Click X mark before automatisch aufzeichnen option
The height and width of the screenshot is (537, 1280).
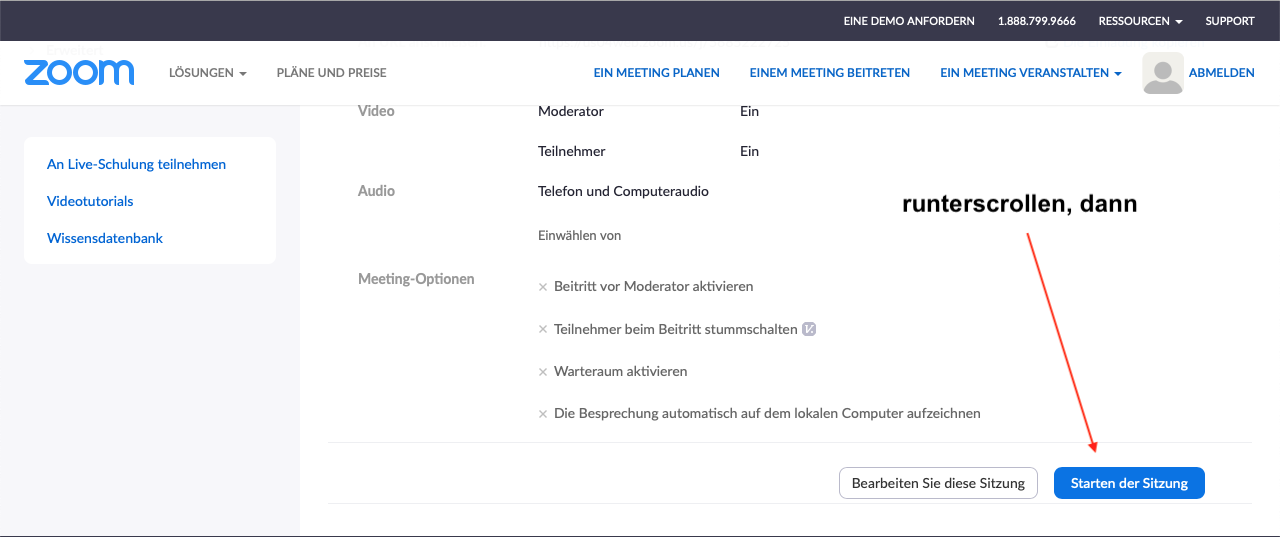point(543,414)
